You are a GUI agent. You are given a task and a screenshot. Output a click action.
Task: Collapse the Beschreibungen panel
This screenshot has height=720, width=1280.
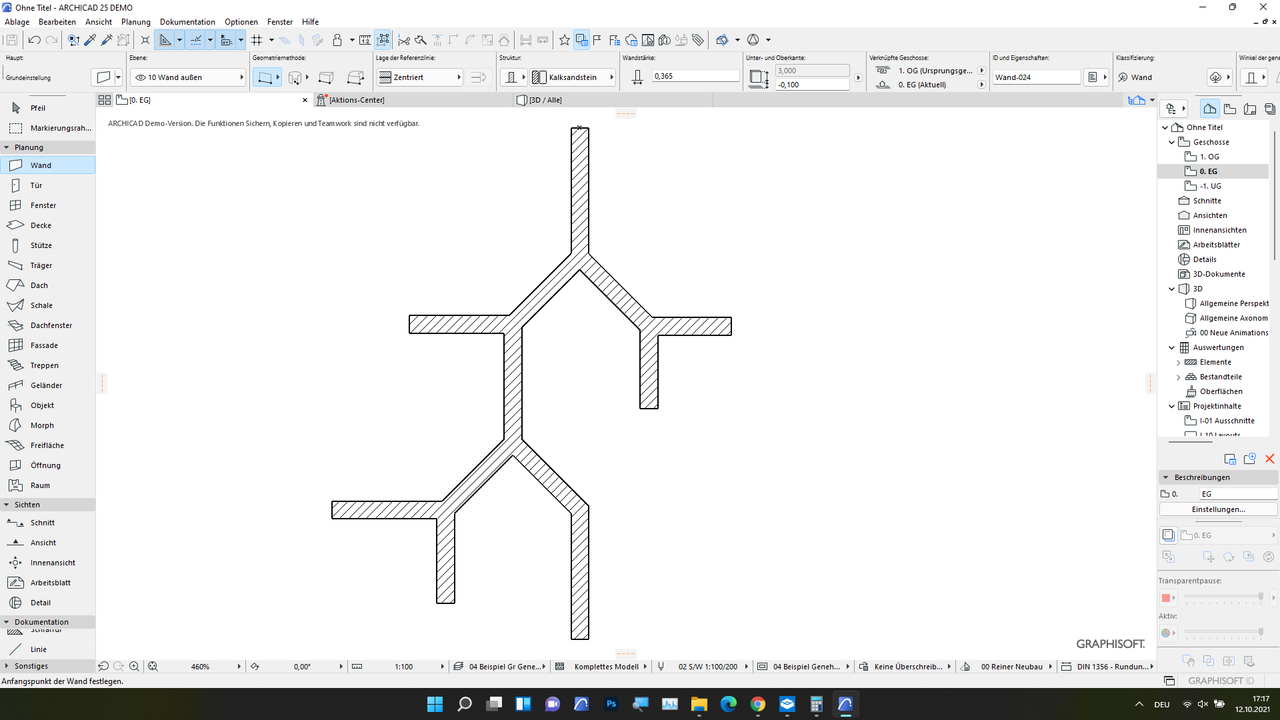coord(1166,477)
